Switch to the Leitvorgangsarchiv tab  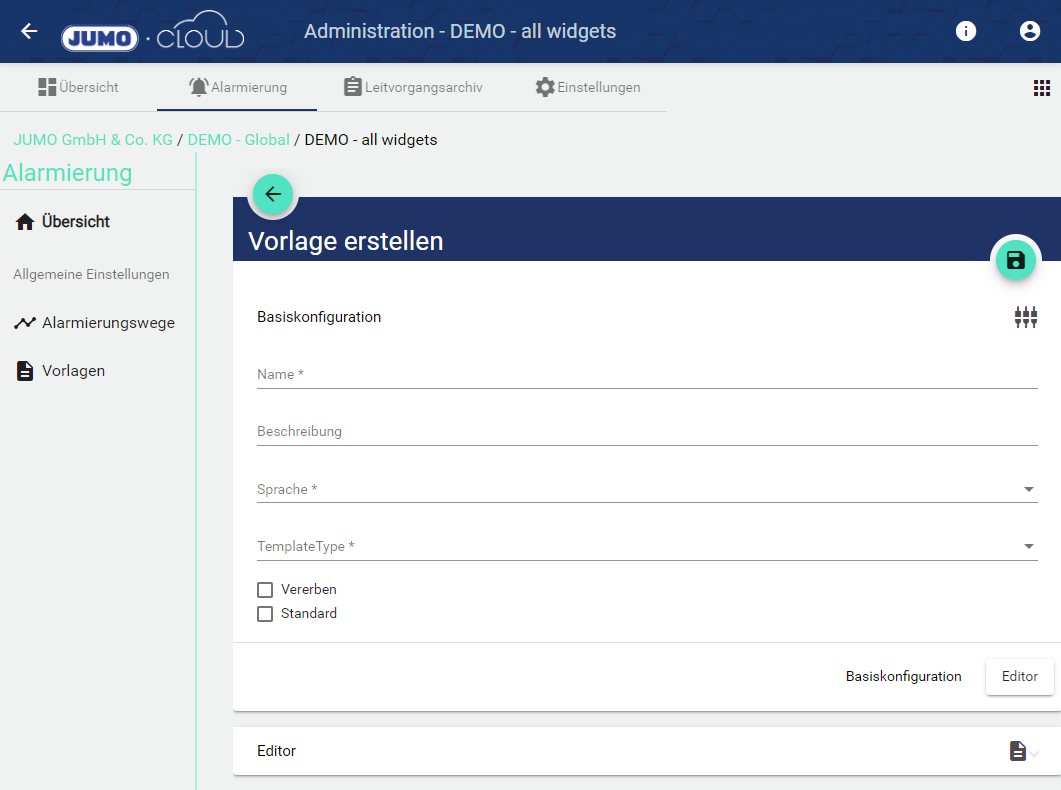tap(412, 87)
